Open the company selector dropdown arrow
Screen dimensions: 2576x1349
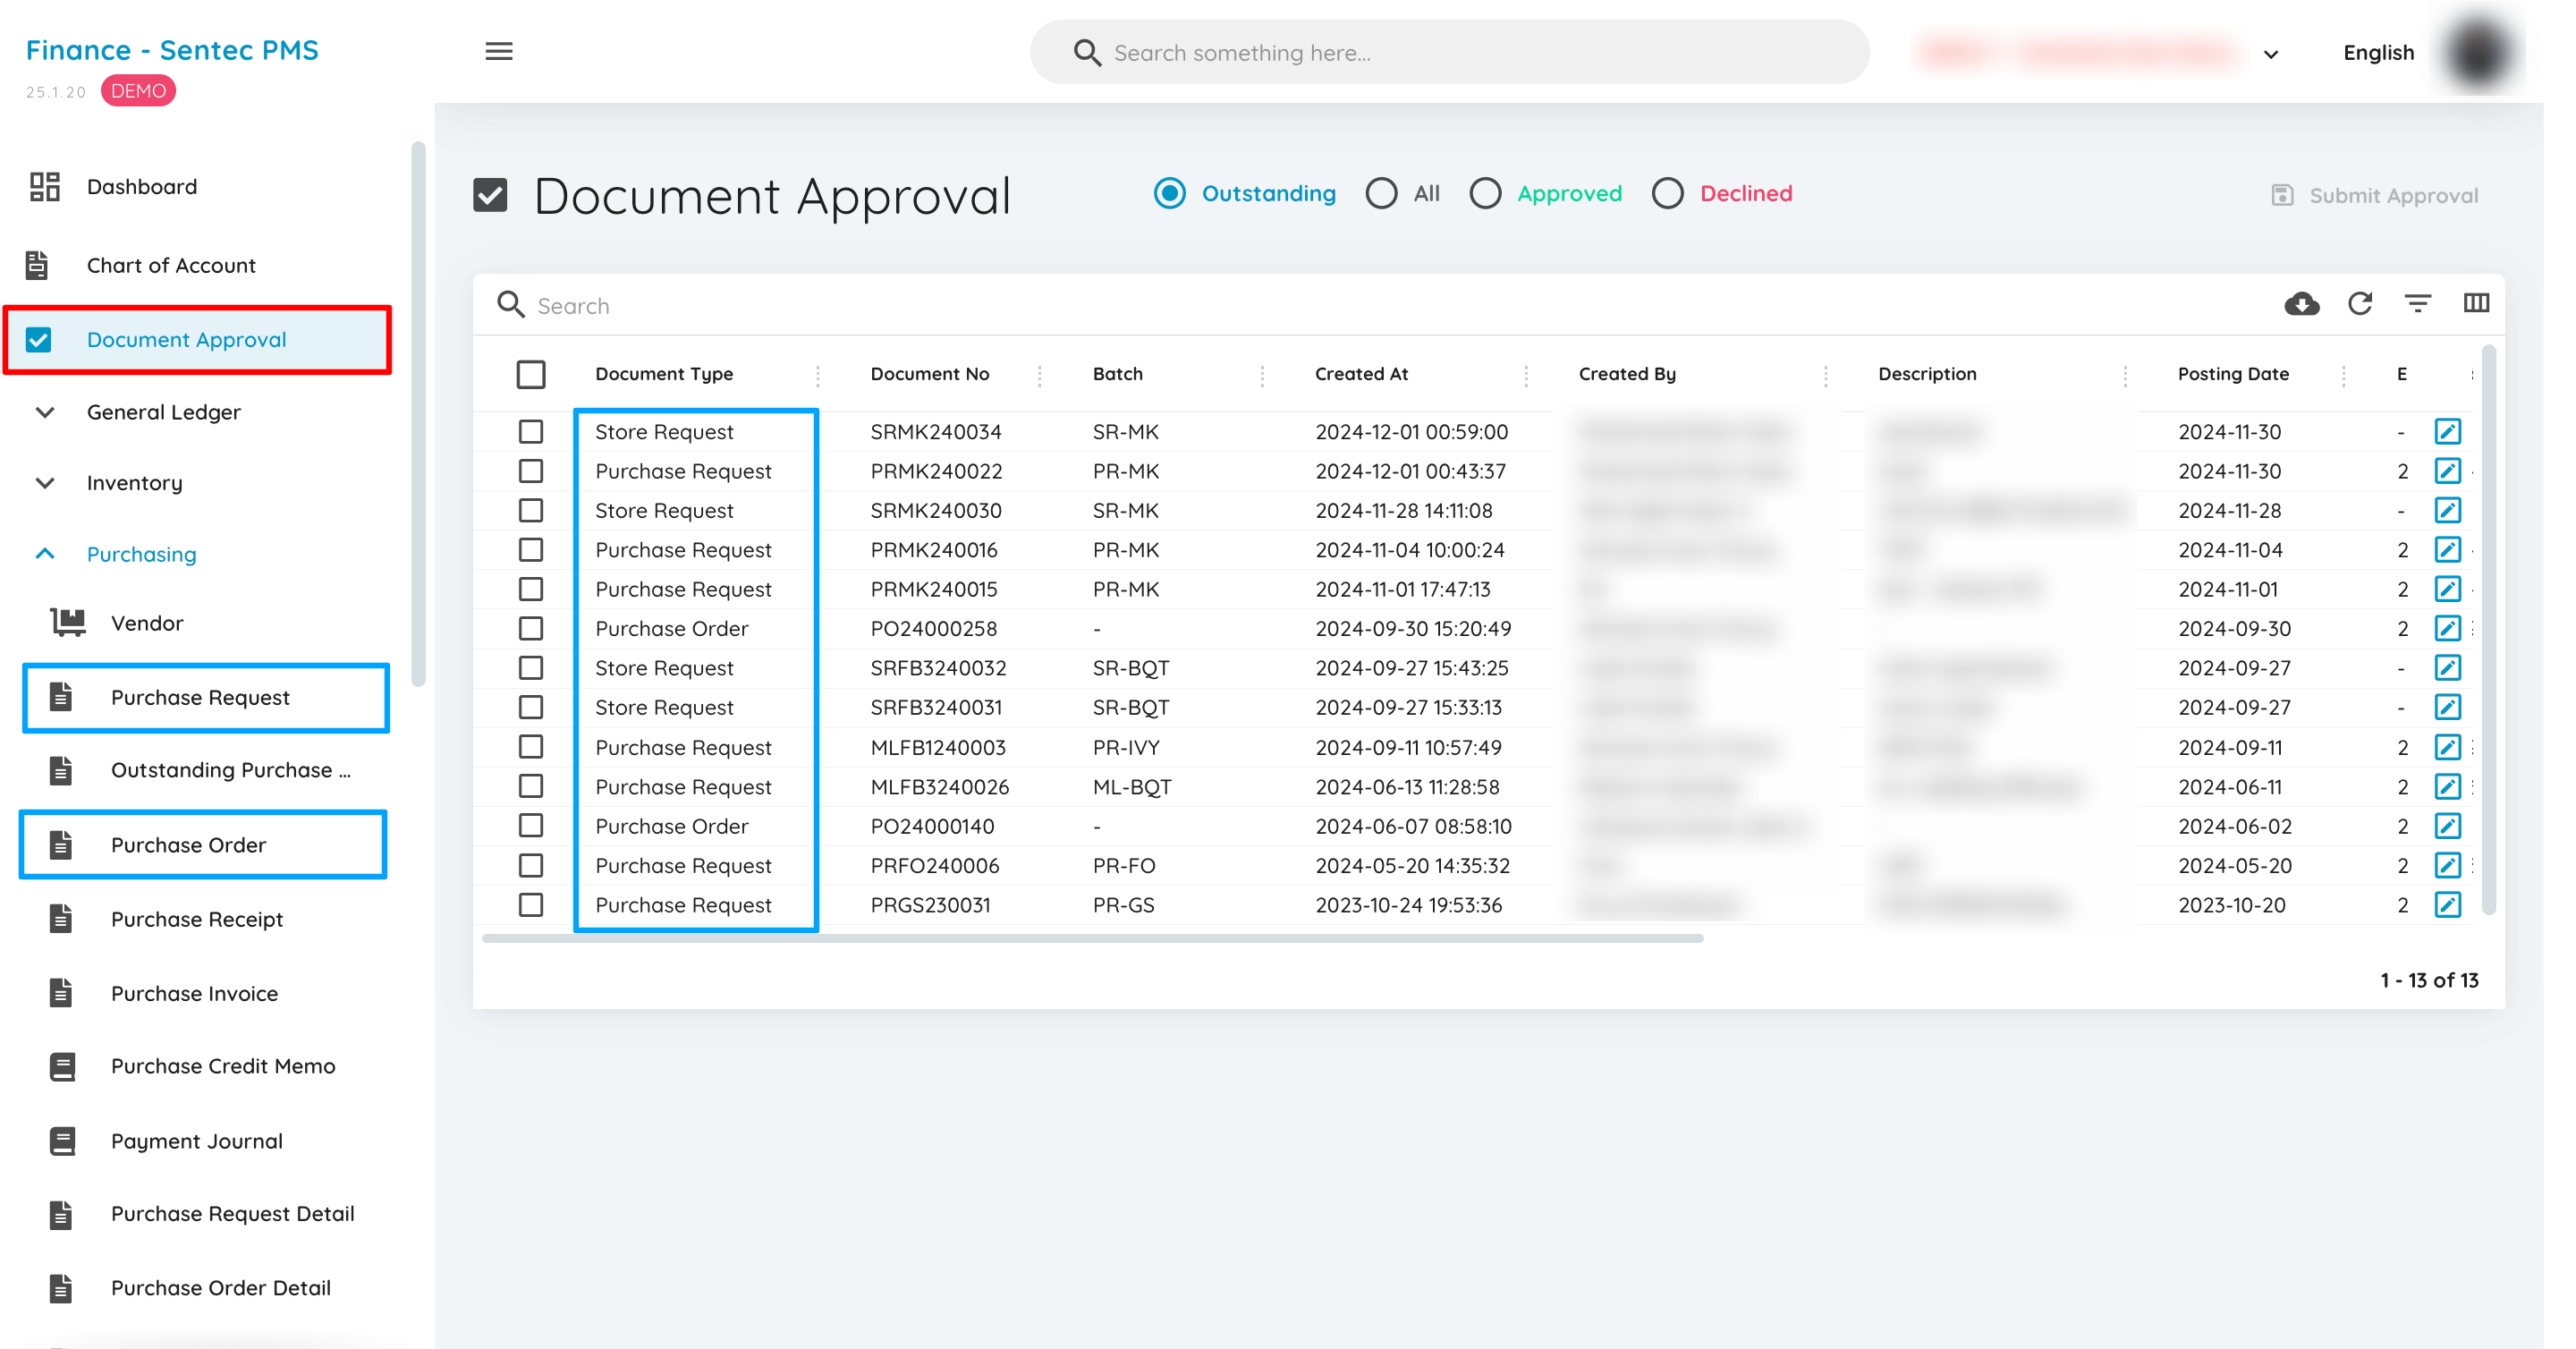click(x=2271, y=54)
